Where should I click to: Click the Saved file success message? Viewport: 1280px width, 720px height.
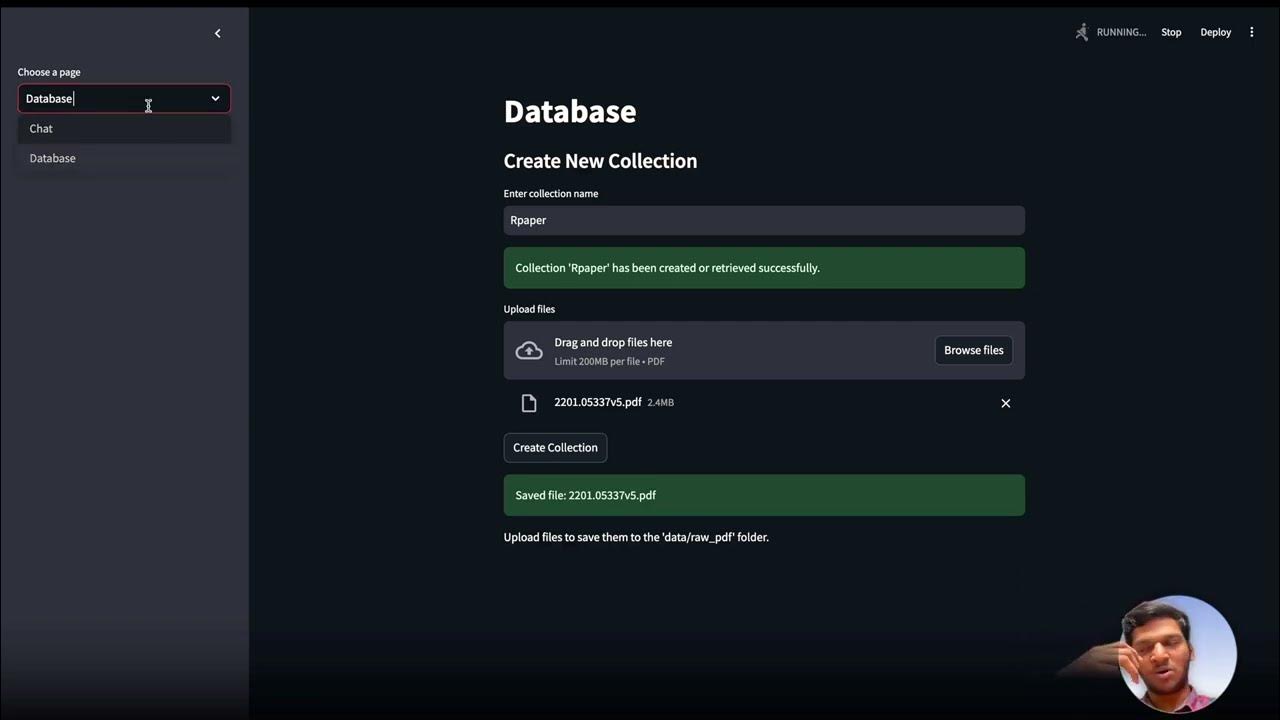763,496
